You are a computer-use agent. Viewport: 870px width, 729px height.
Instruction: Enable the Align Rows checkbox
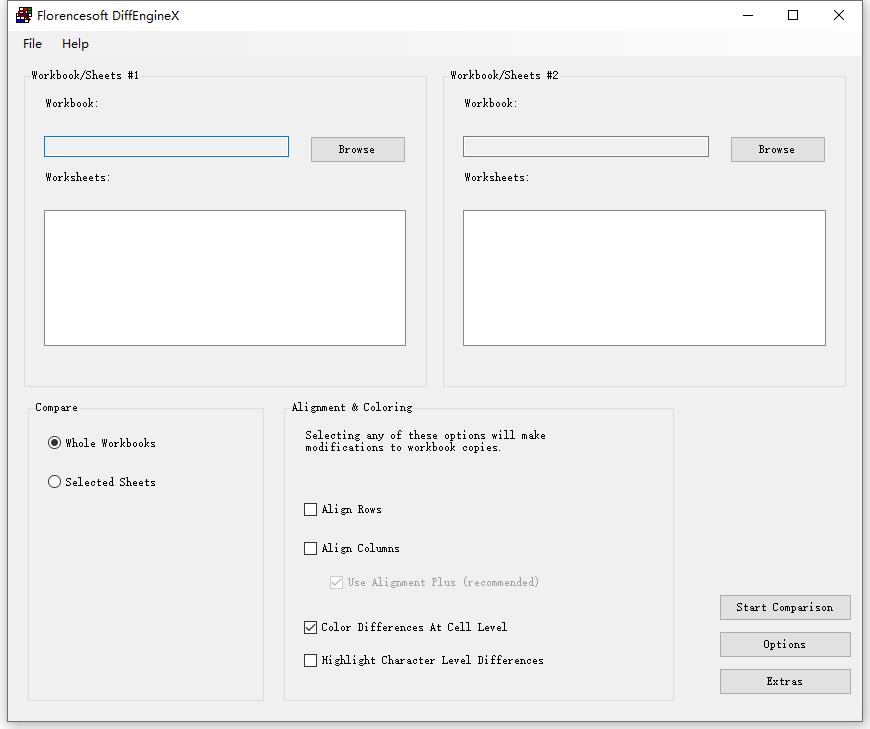coord(311,509)
